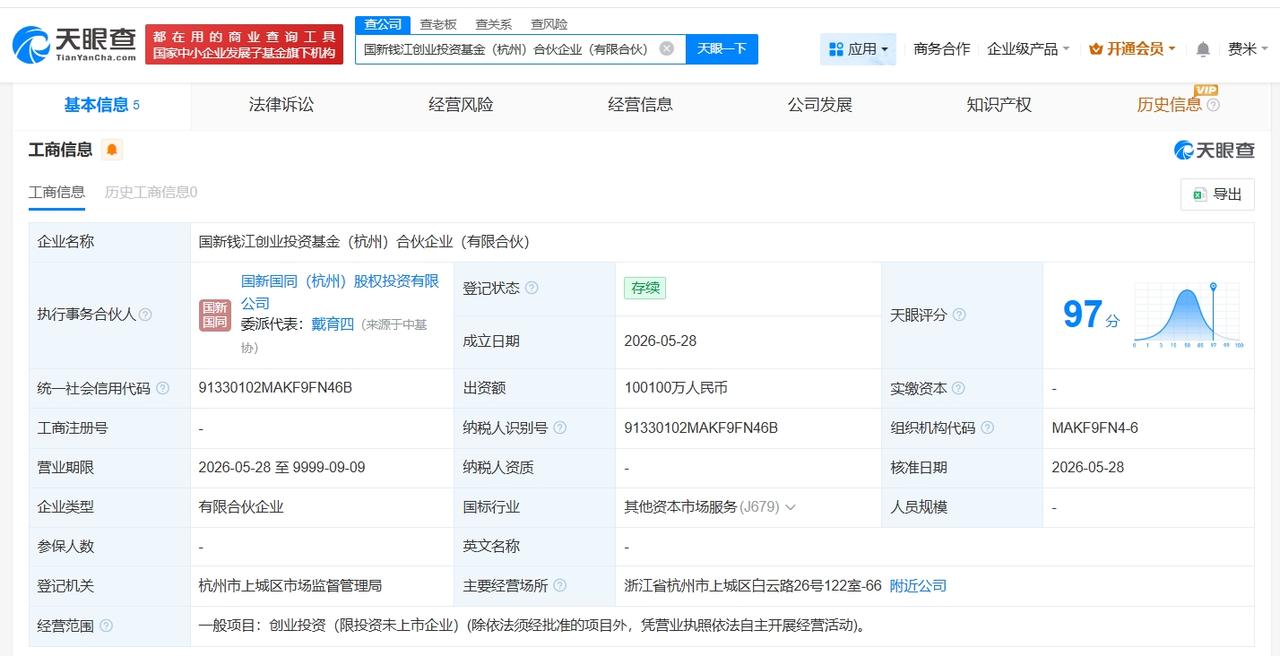Select the 查公司 search tab
Image resolution: width=1280 pixels, height=656 pixels.
click(x=383, y=24)
